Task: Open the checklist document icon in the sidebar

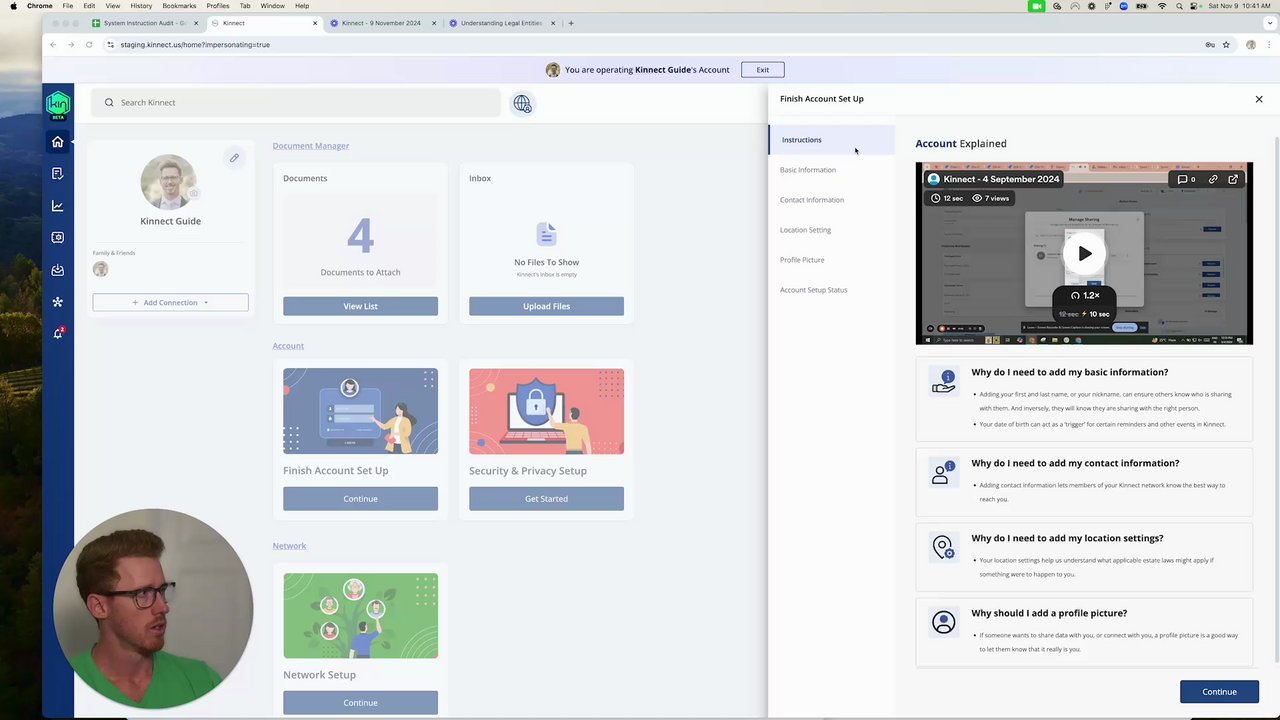Action: click(x=57, y=174)
